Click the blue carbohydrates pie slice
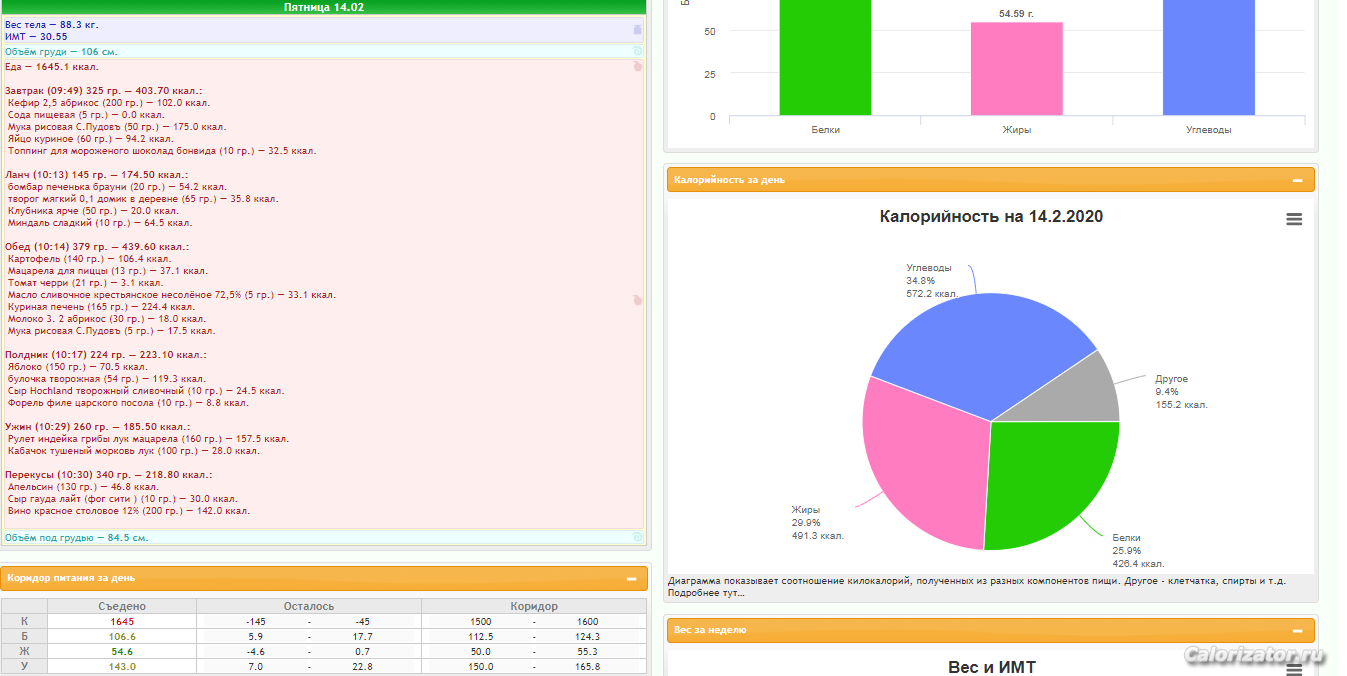Image resolution: width=1347 pixels, height=676 pixels. 970,350
